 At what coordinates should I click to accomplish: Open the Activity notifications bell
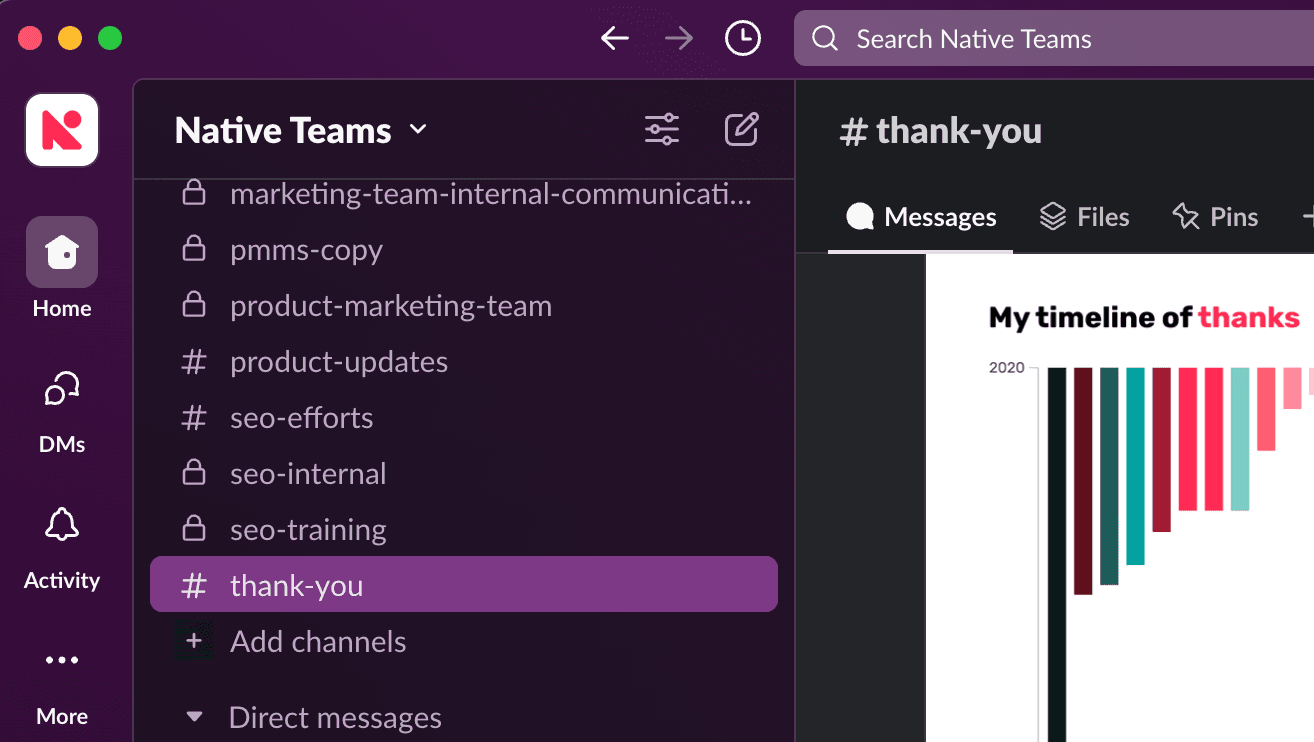(x=62, y=546)
